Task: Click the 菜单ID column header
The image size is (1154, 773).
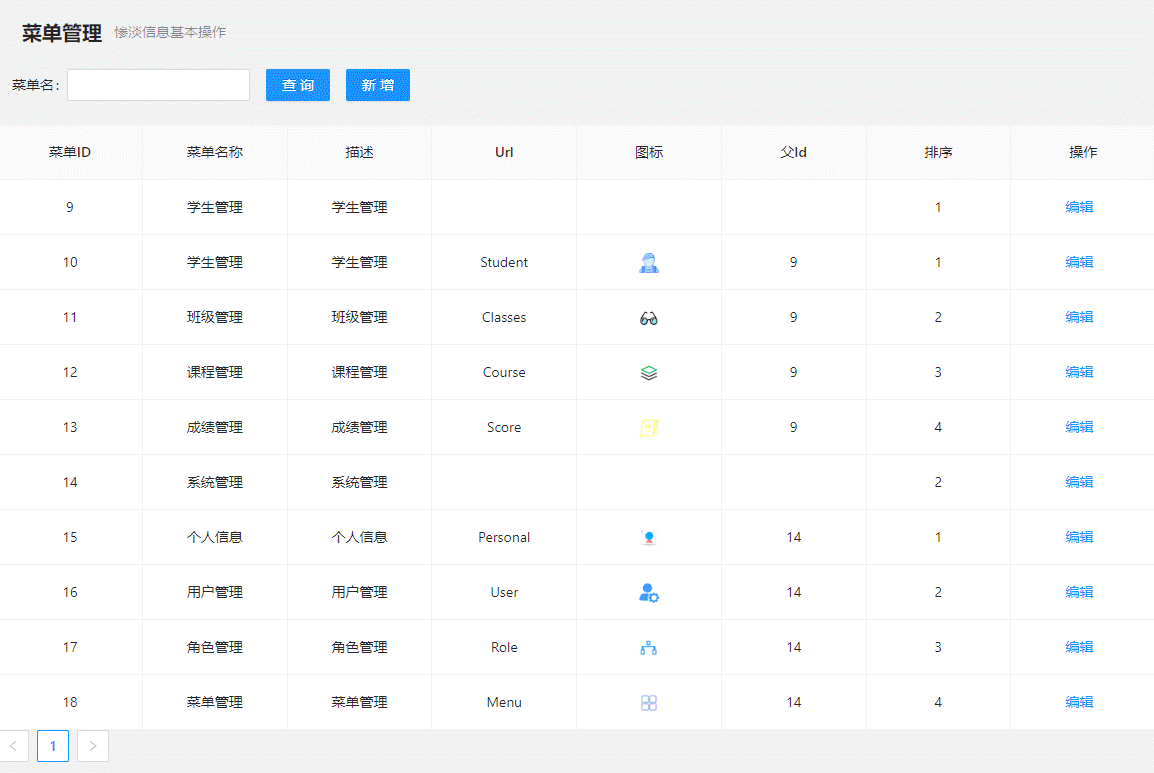Action: (x=70, y=152)
